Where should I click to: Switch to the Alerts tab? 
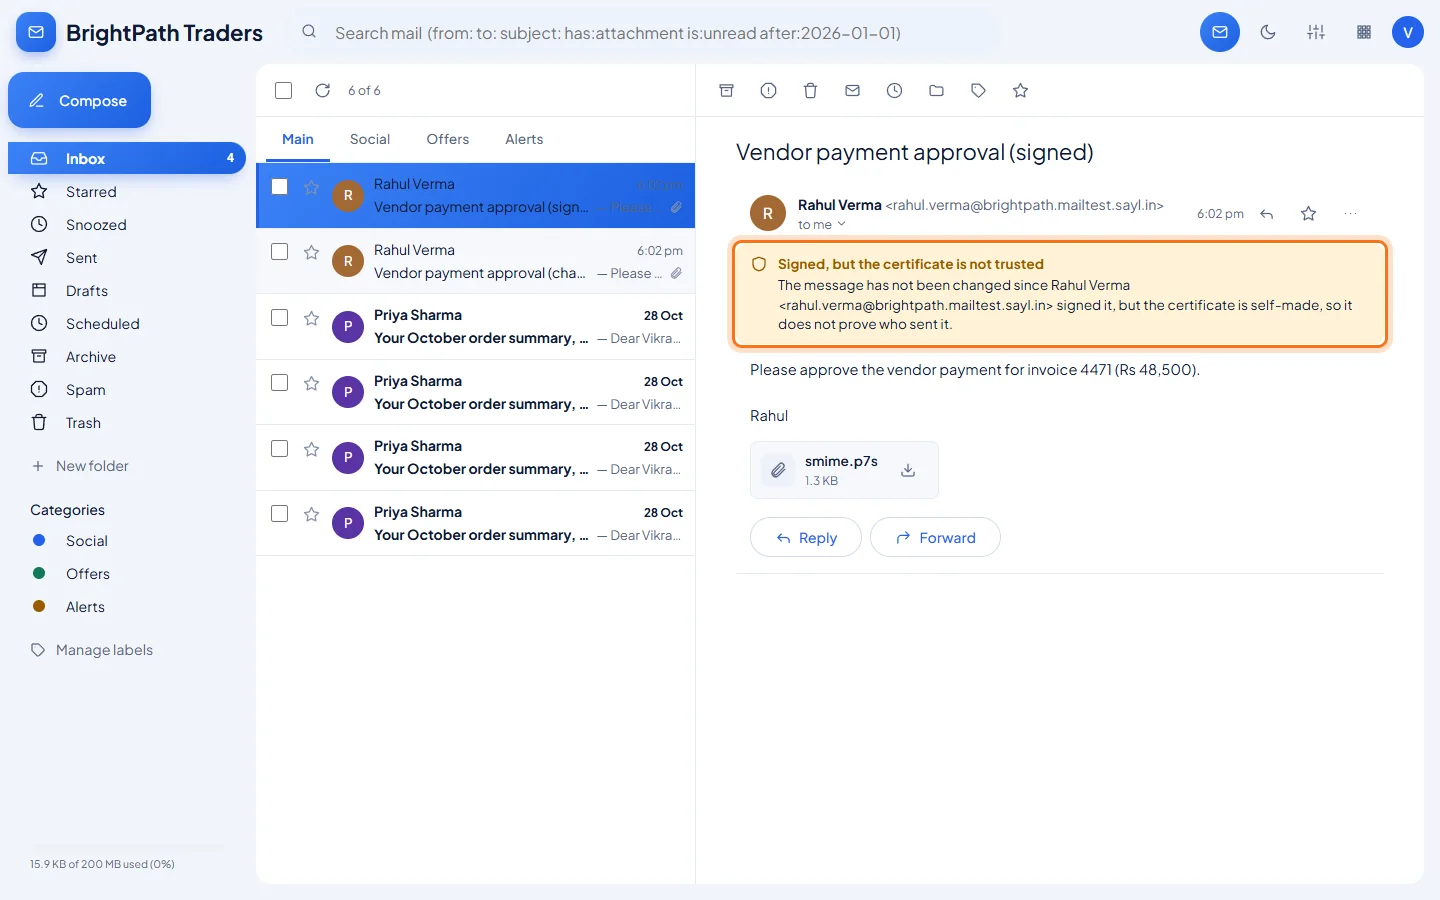pyautogui.click(x=524, y=140)
